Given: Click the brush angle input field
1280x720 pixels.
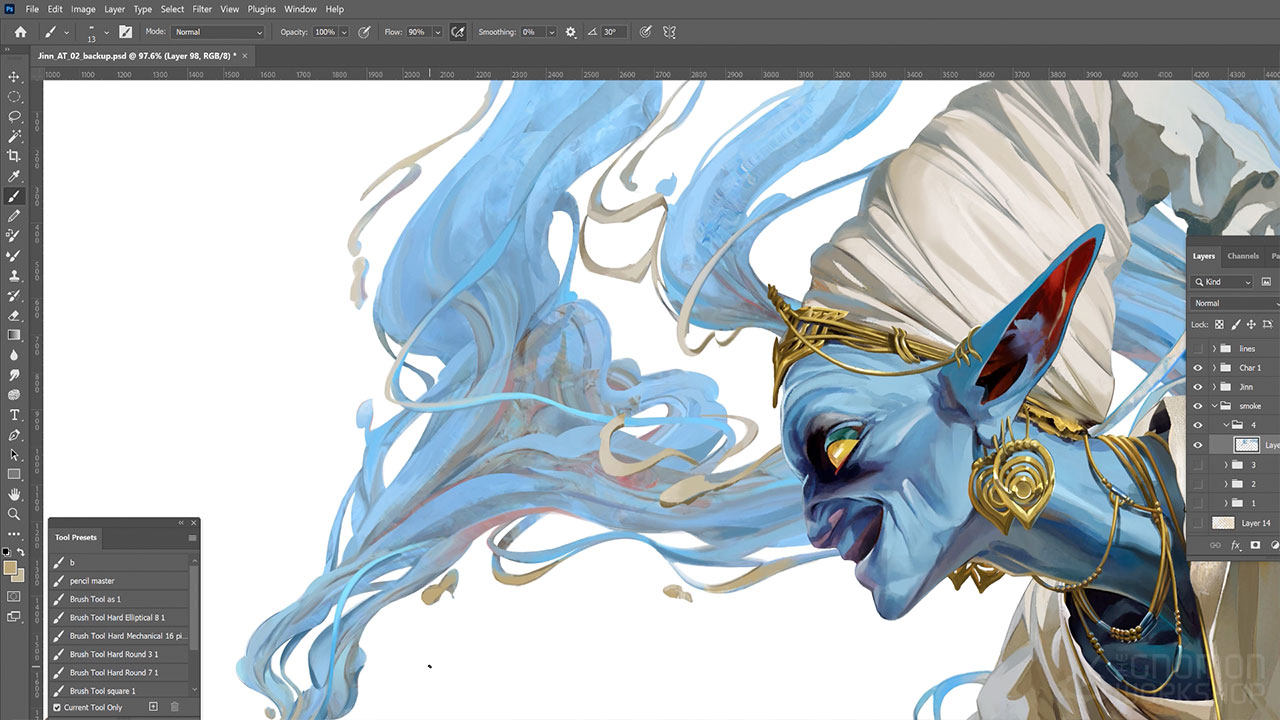Looking at the screenshot, I should coord(613,32).
